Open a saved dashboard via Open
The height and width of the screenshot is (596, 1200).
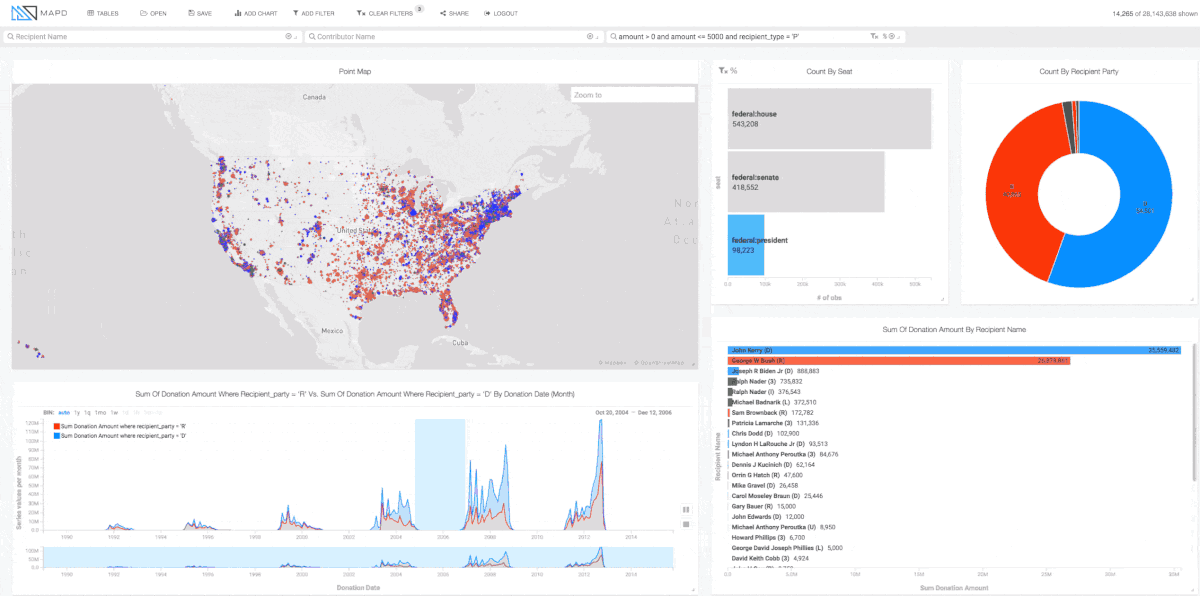[153, 13]
